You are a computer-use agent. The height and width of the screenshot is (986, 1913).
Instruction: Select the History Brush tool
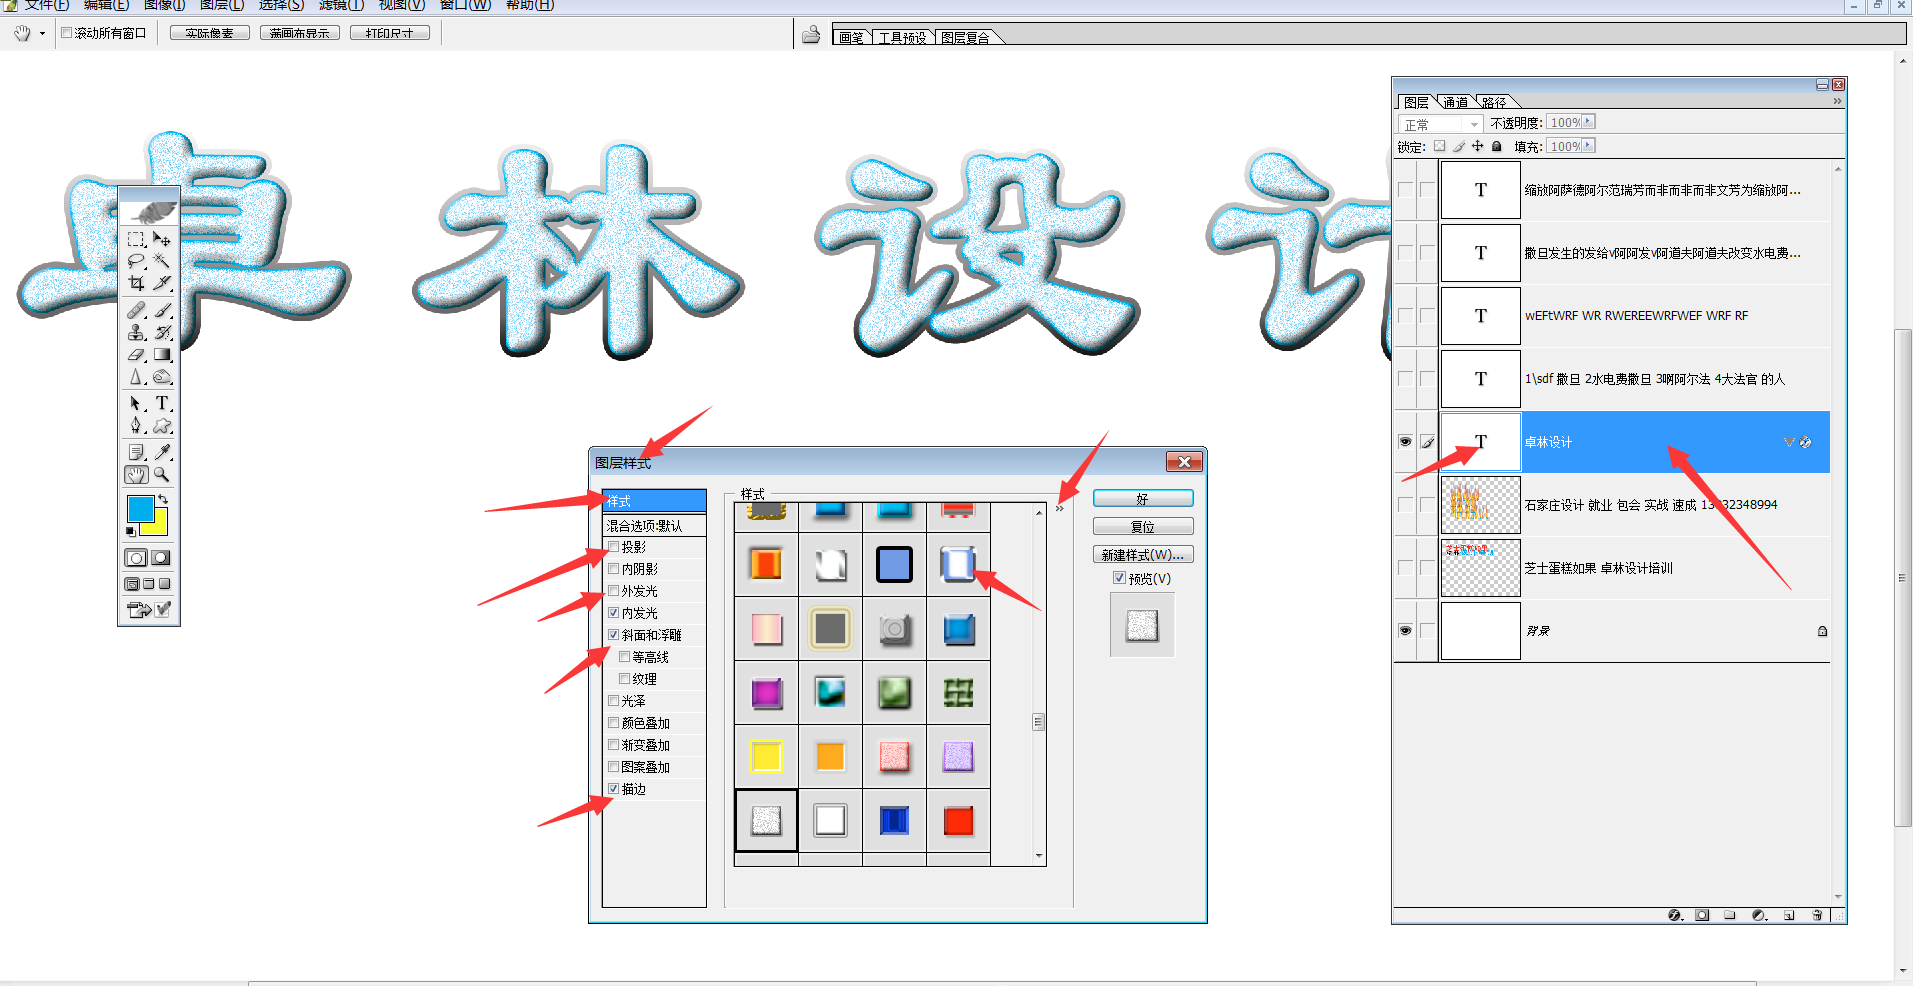162,333
